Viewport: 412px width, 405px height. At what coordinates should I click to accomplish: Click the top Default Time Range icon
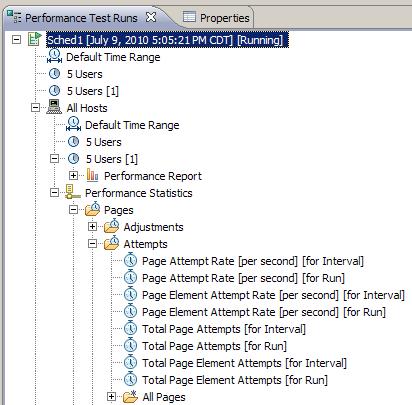tap(54, 56)
